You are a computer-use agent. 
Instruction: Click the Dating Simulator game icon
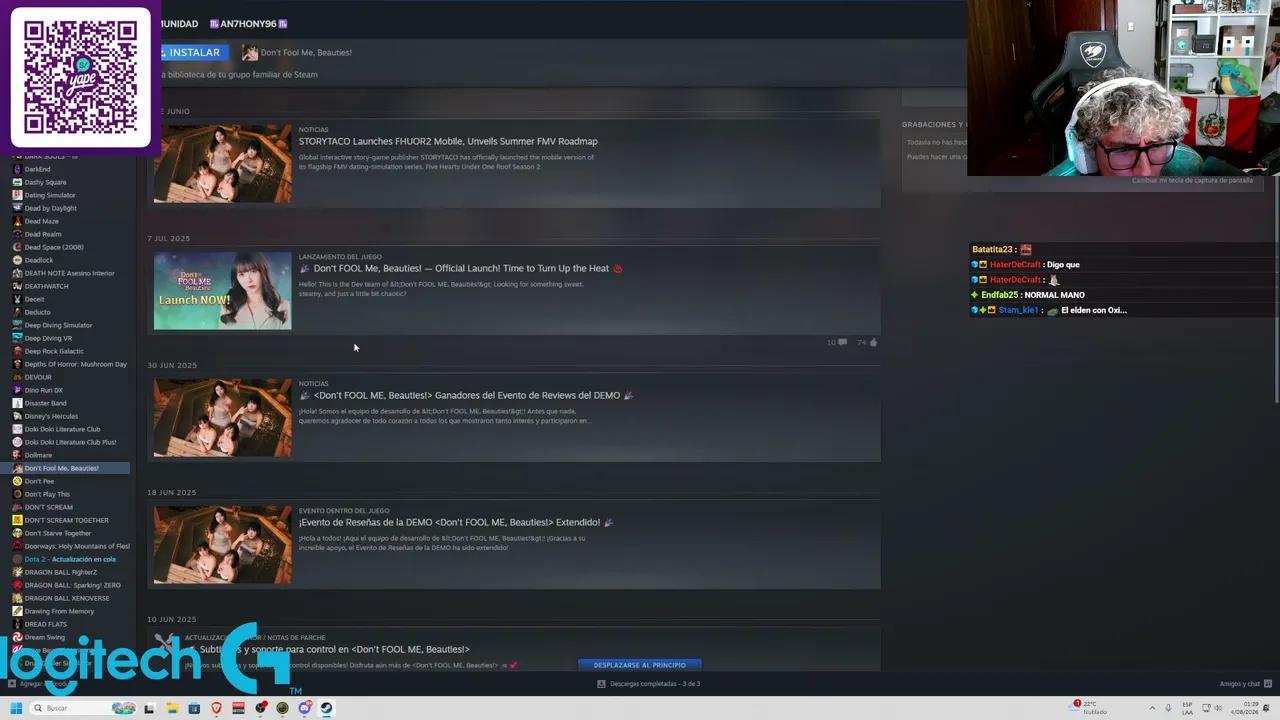tap(17, 195)
